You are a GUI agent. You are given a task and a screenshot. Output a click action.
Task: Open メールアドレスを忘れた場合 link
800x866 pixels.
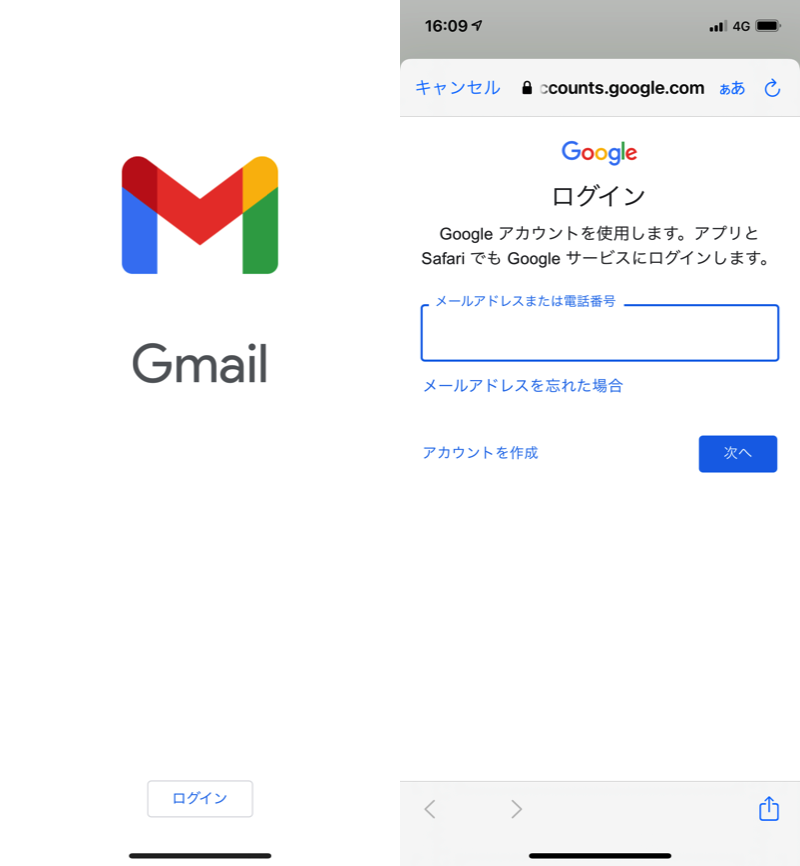click(x=523, y=386)
